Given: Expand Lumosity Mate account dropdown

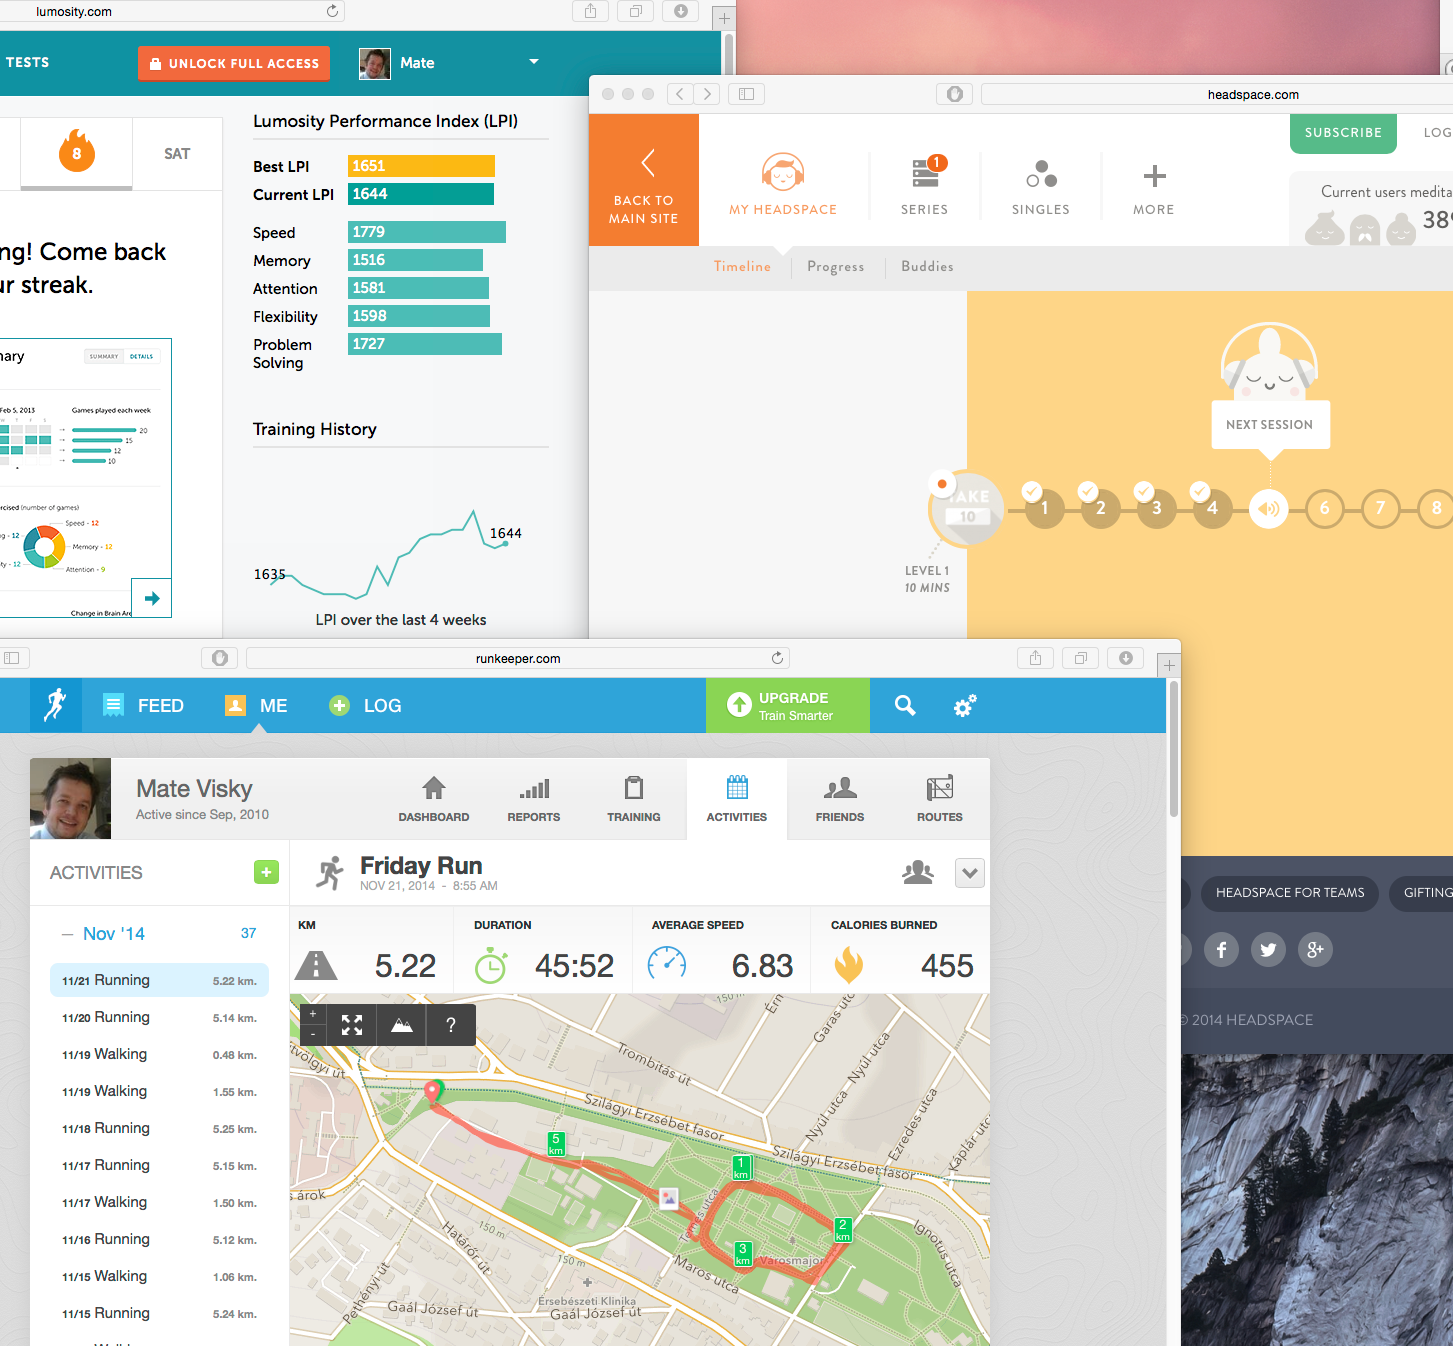Looking at the screenshot, I should pos(534,62).
